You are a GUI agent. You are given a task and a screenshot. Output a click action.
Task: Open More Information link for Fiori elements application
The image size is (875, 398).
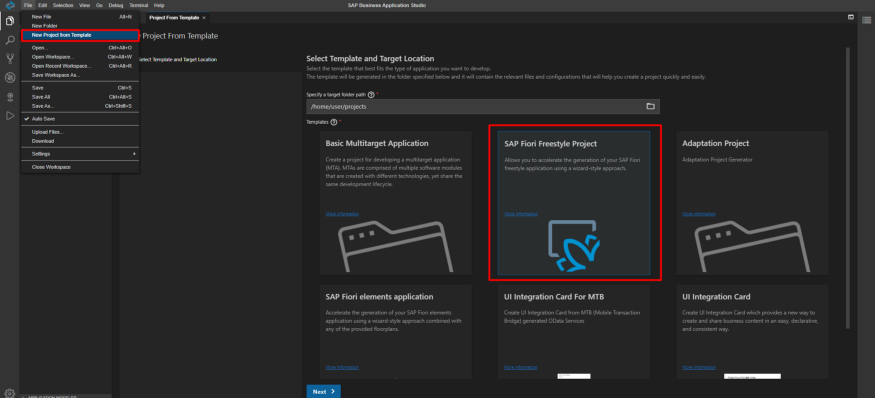coord(342,367)
